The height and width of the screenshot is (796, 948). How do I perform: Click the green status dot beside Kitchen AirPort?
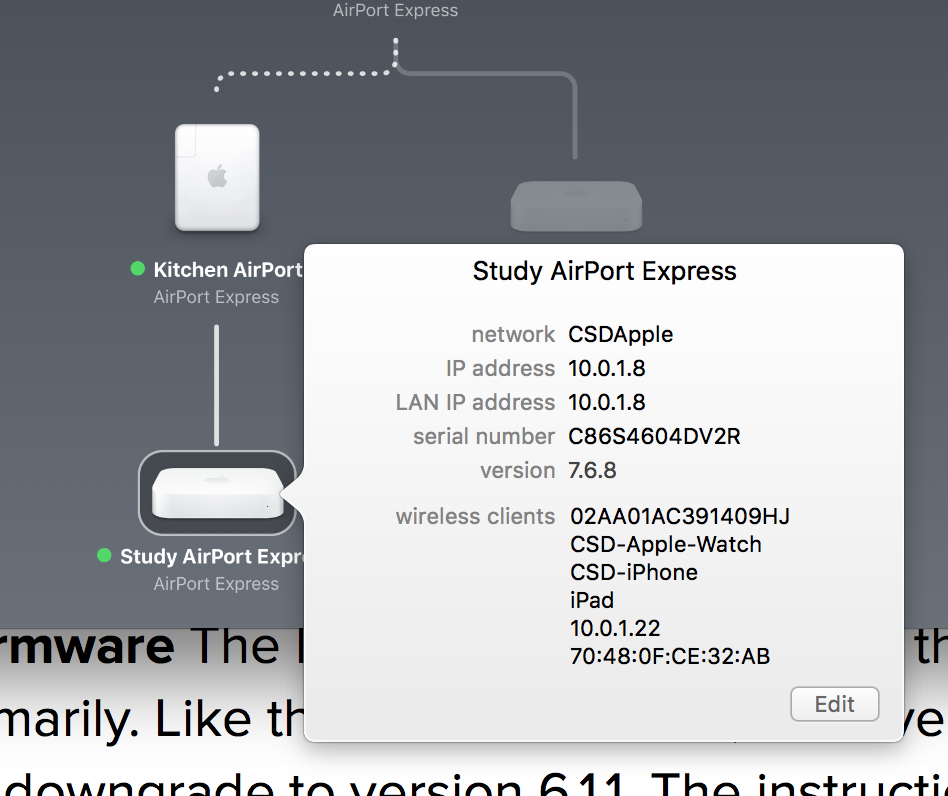pos(138,268)
